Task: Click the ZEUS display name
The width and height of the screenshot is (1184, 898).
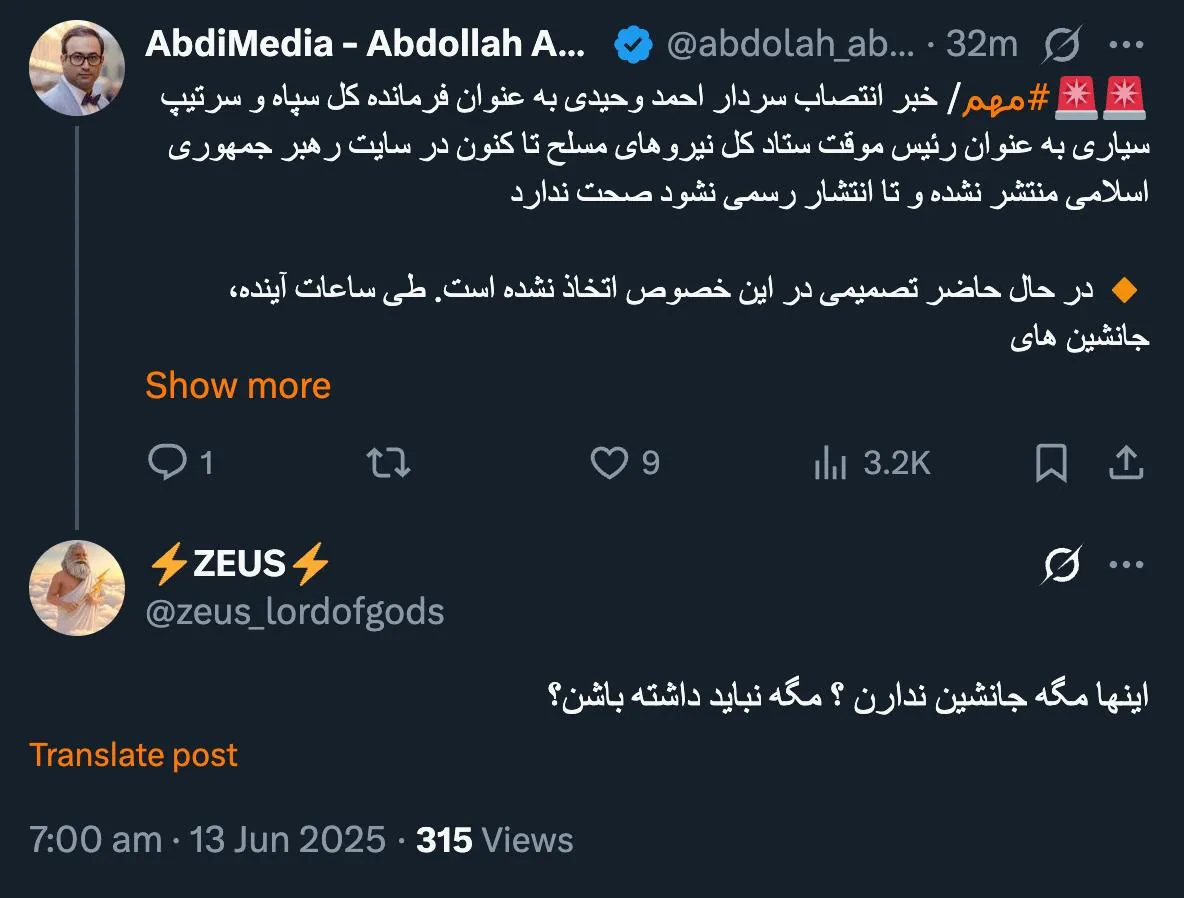Action: pyautogui.click(x=233, y=563)
